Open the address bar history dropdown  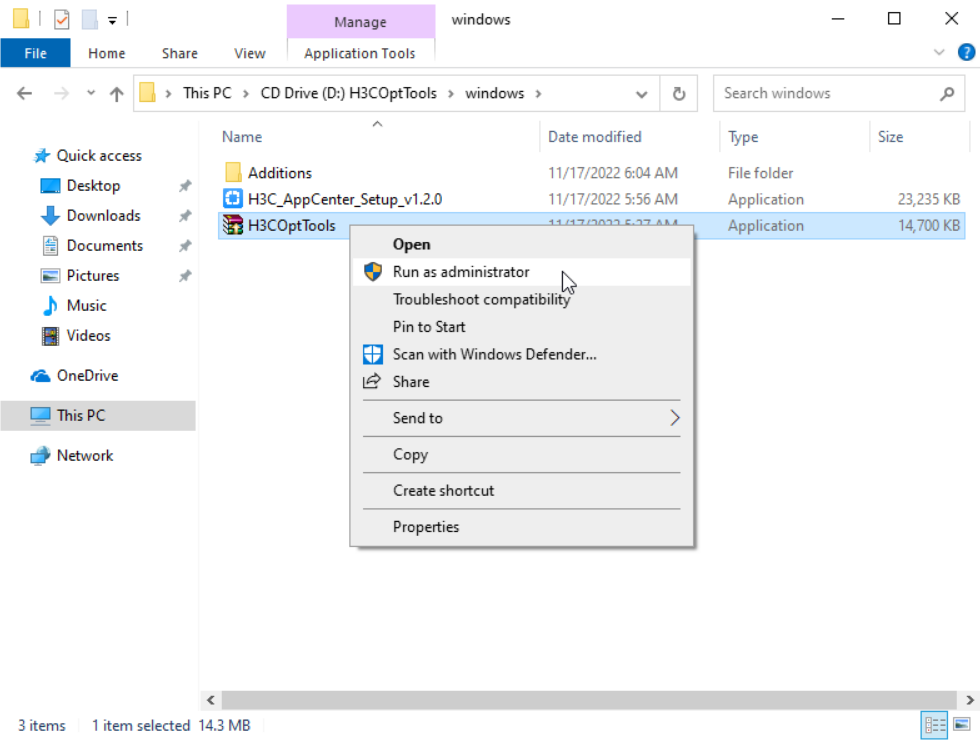tap(641, 94)
